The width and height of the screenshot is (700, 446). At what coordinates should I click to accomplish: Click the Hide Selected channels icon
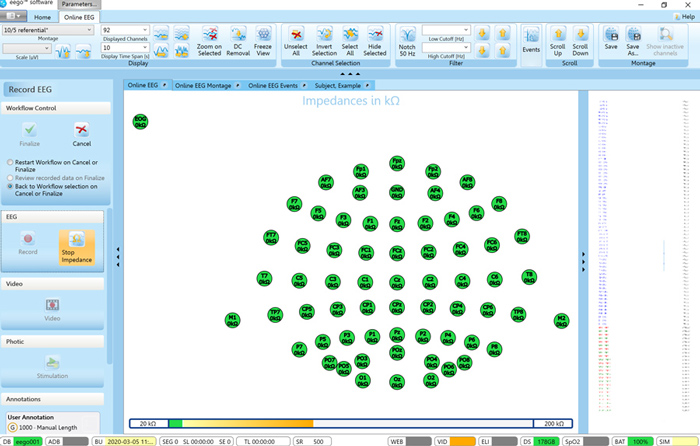coord(374,40)
